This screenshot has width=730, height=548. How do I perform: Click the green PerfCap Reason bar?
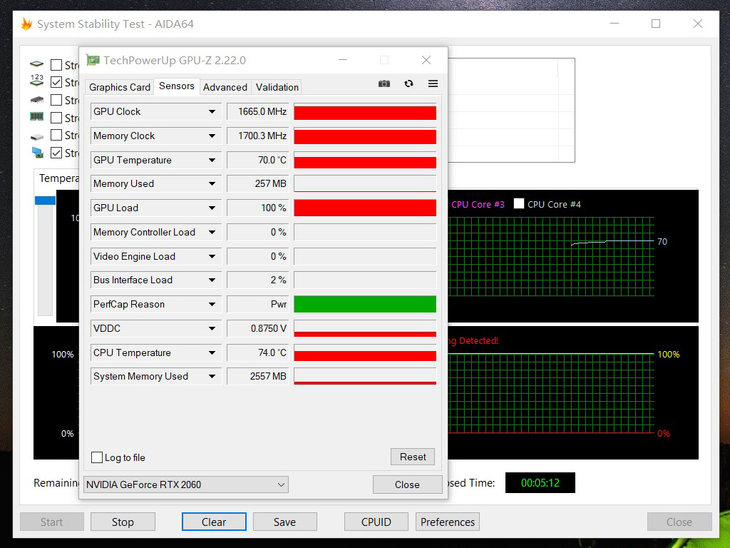point(365,304)
